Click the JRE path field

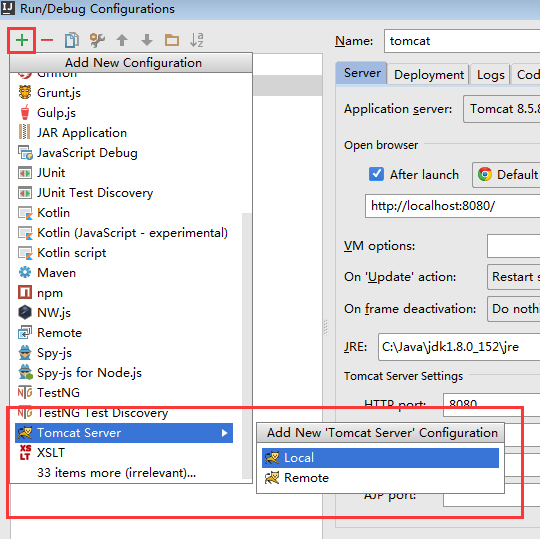tap(459, 347)
